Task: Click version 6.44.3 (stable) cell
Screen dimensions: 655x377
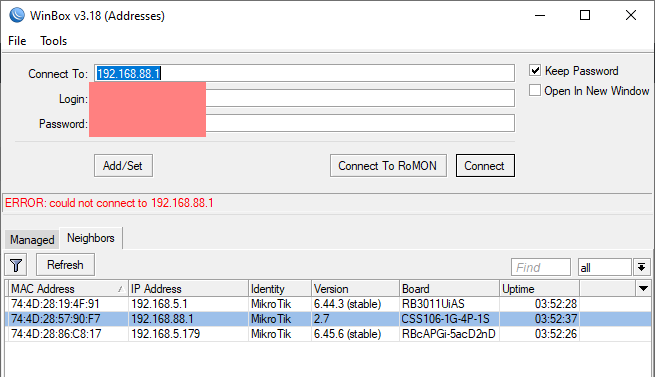Action: tap(348, 304)
